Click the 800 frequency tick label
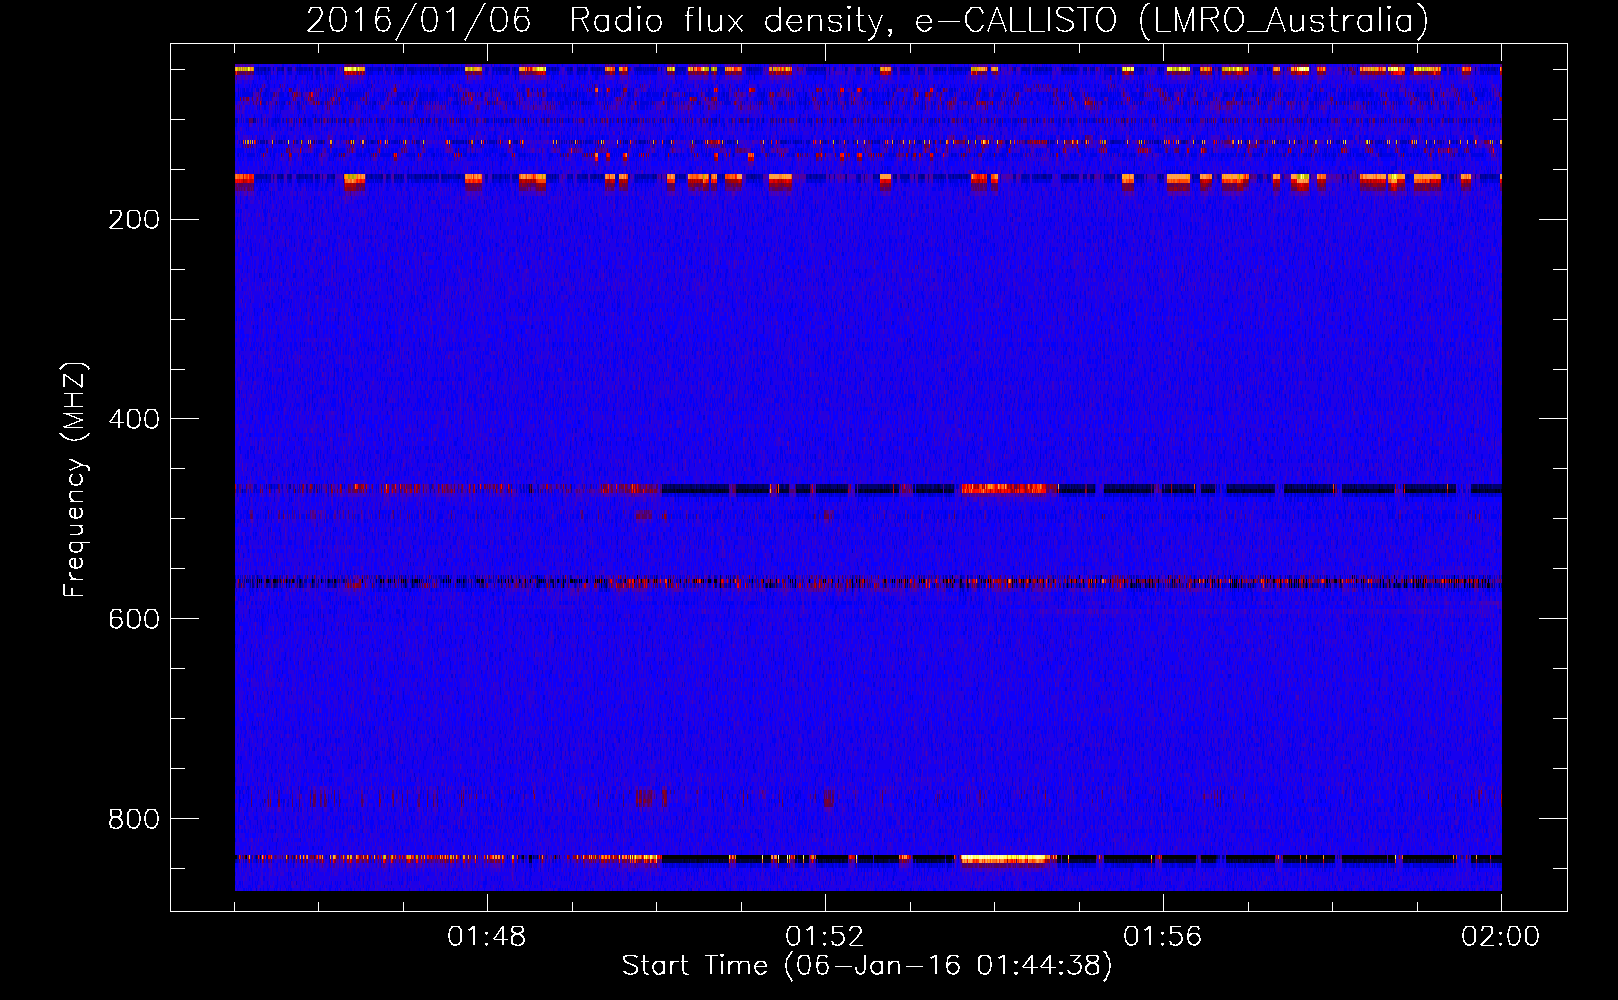This screenshot has width=1618, height=1000. (134, 819)
